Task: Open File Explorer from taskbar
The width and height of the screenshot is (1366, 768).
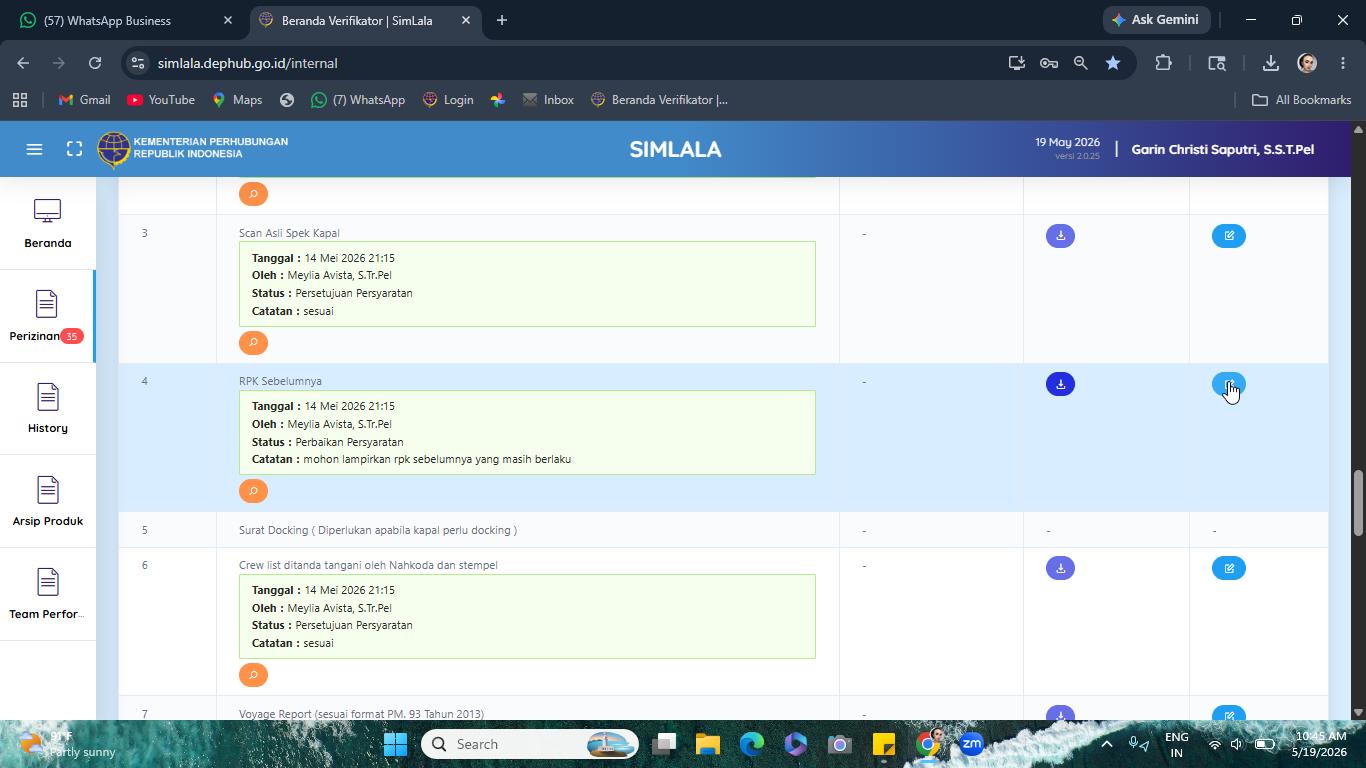Action: pos(708,744)
